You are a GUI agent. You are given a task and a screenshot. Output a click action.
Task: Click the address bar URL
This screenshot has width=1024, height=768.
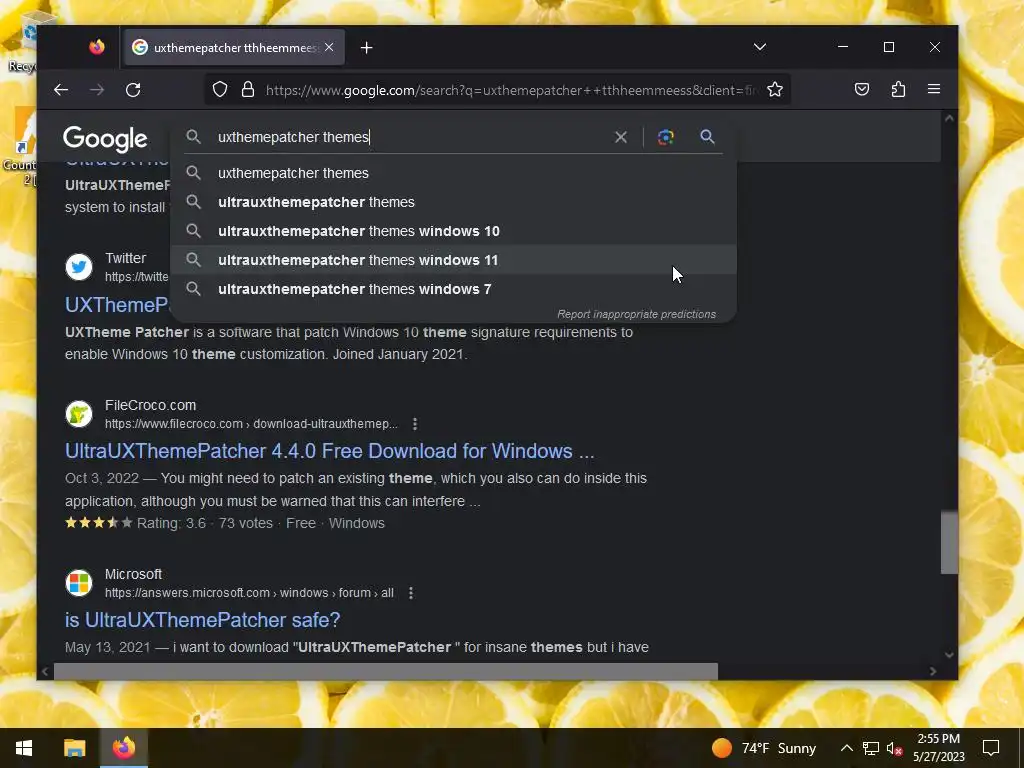[511, 90]
